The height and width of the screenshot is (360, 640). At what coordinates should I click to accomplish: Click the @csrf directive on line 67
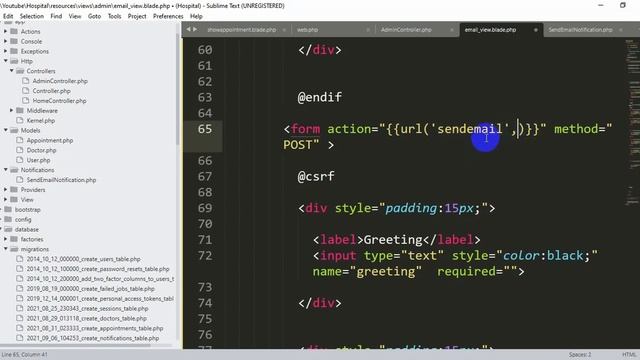[x=316, y=176]
